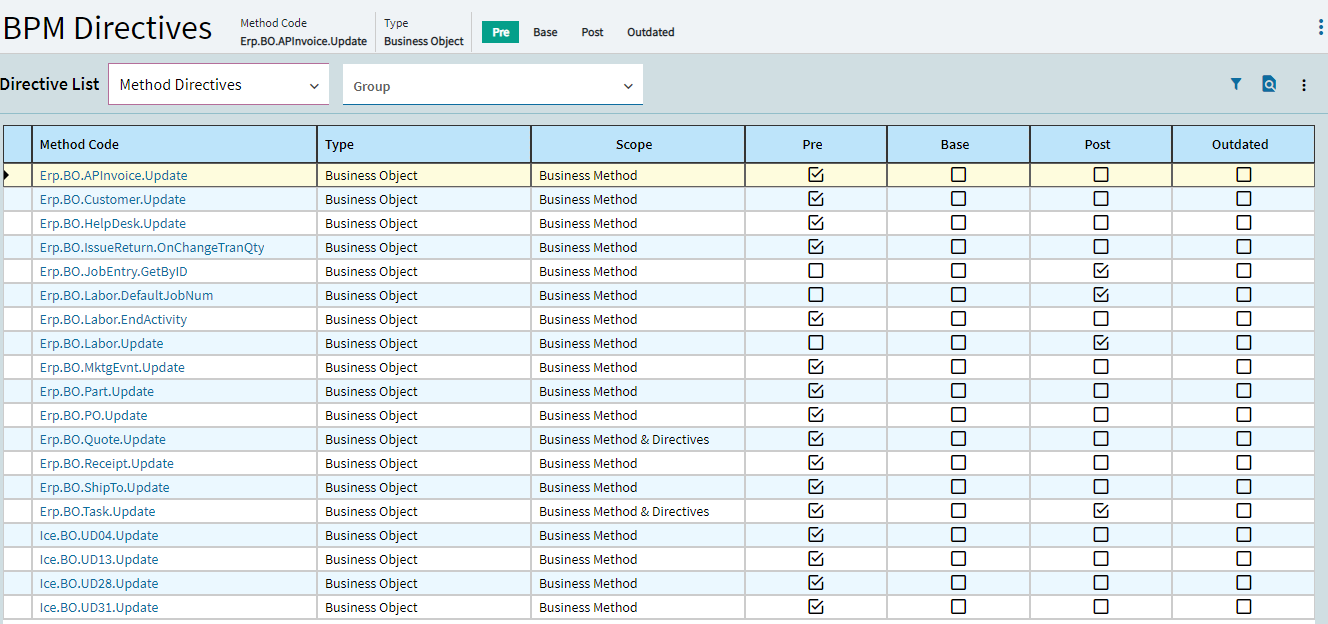Toggle Pre checkbox for Erp.BO.Customer.Update

coord(816,199)
